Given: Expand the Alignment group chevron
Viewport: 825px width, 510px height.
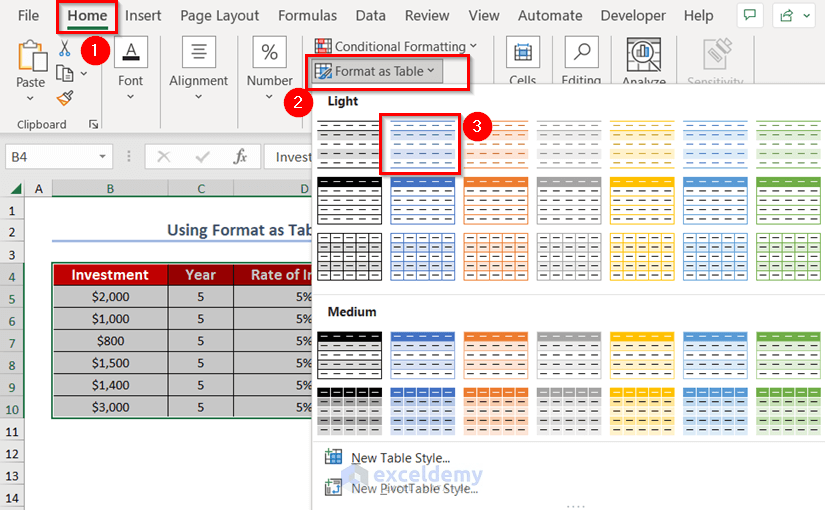Looking at the screenshot, I should tap(198, 97).
